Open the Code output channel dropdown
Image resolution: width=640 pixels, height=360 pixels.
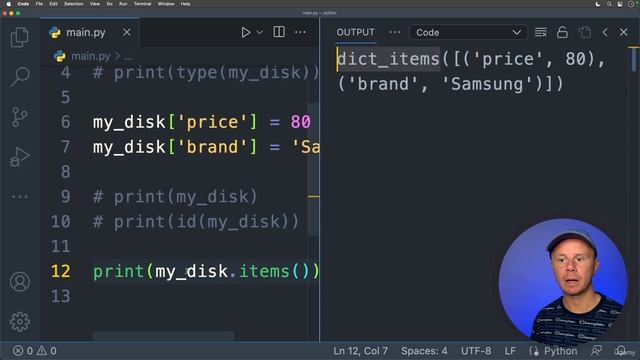468,32
